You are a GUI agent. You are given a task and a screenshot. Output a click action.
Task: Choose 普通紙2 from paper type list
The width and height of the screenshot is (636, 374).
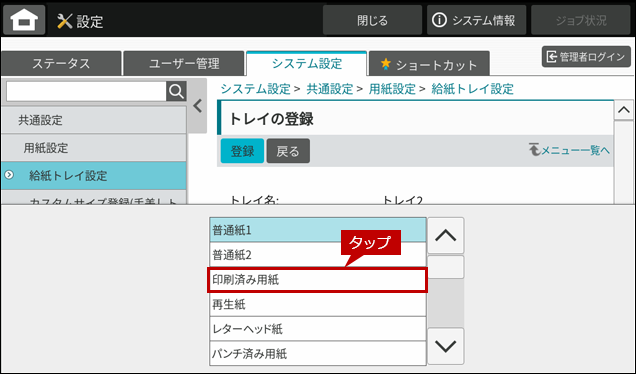click(318, 255)
